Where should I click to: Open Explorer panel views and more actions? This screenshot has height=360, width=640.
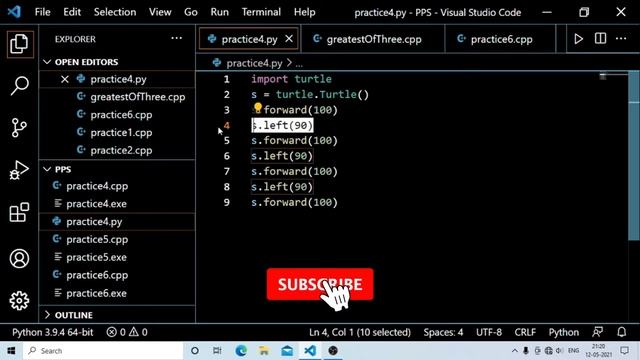tap(176, 38)
